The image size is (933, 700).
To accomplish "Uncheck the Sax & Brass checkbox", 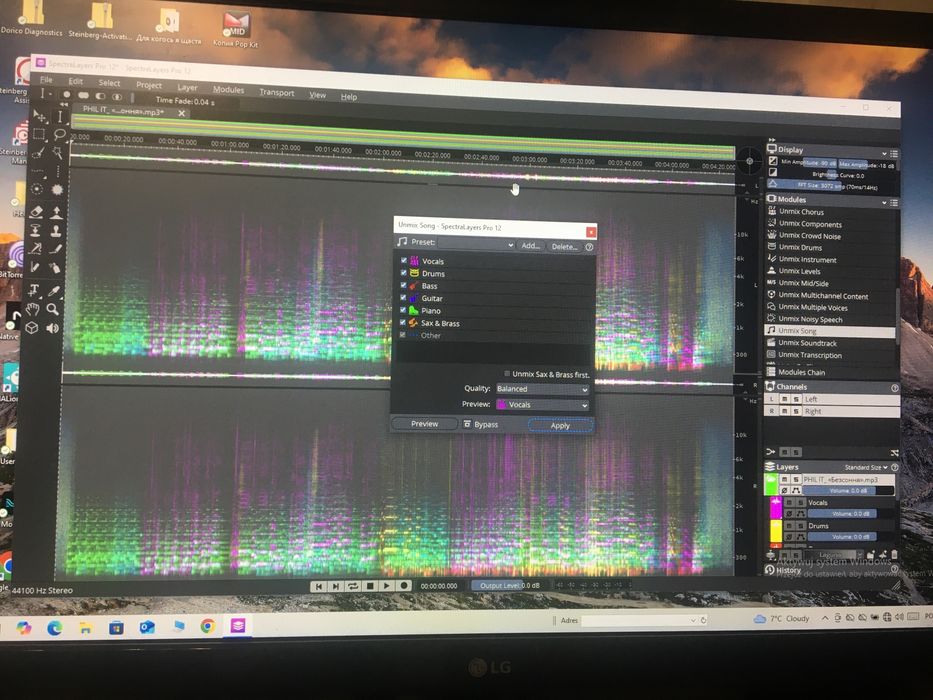I will coord(403,323).
